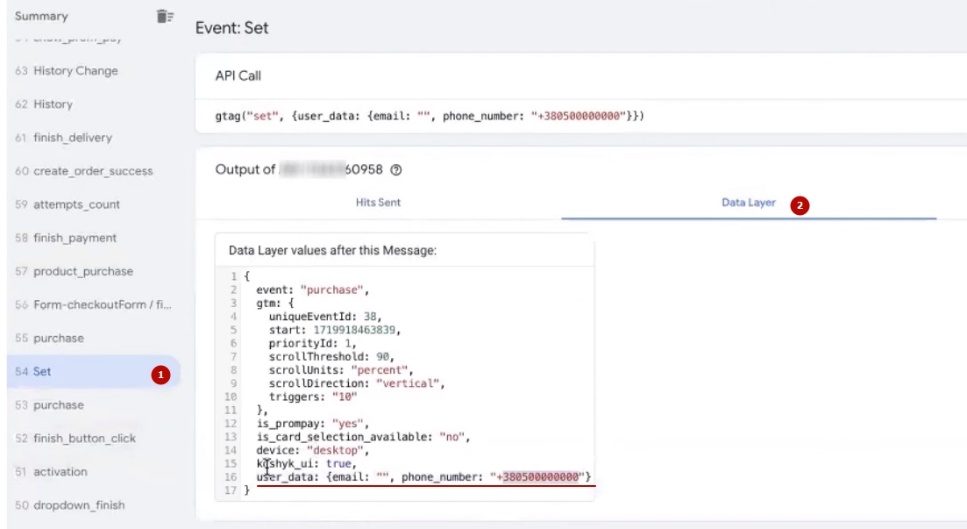Screen dimensions: 967x529
Task: Click the highlighted phone number in user_data
Action: pyautogui.click(x=541, y=477)
